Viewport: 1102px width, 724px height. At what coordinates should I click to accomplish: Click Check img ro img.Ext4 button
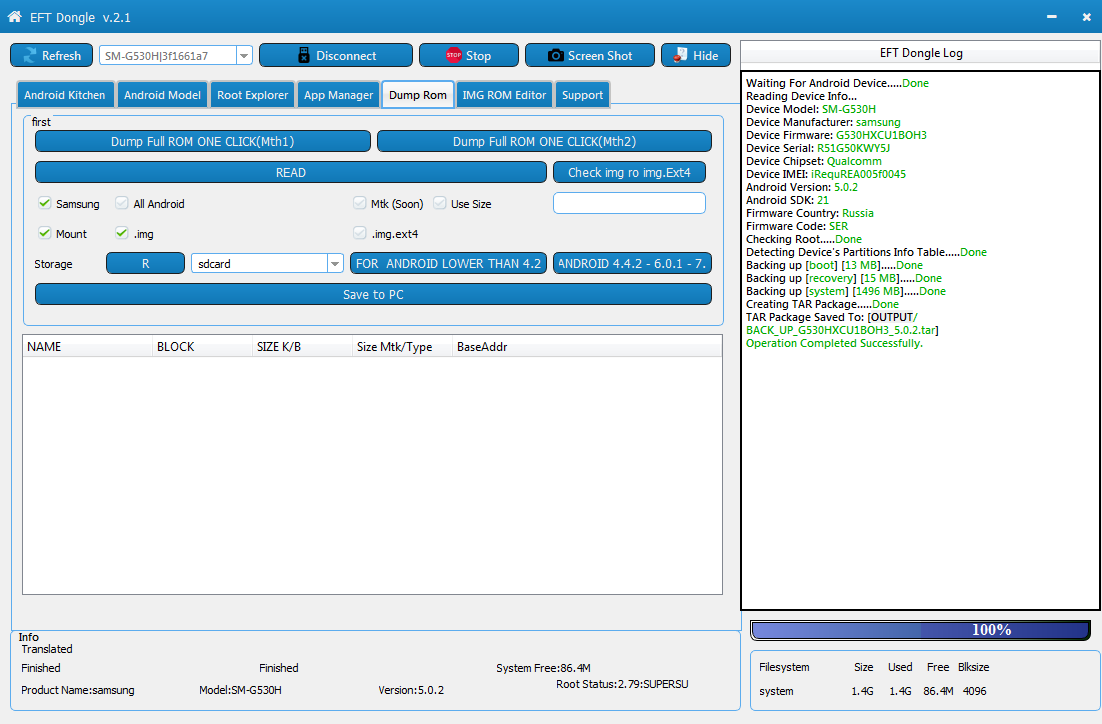(x=629, y=172)
